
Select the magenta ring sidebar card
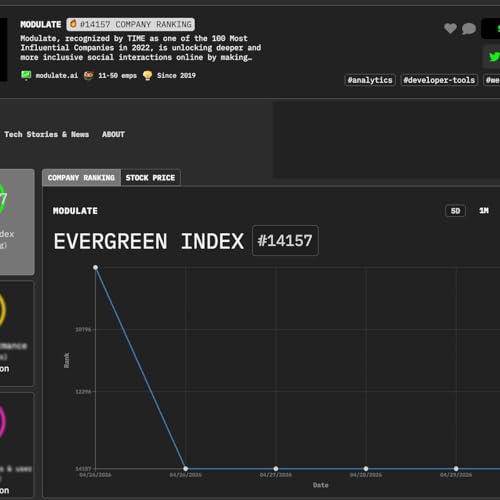click(17, 445)
